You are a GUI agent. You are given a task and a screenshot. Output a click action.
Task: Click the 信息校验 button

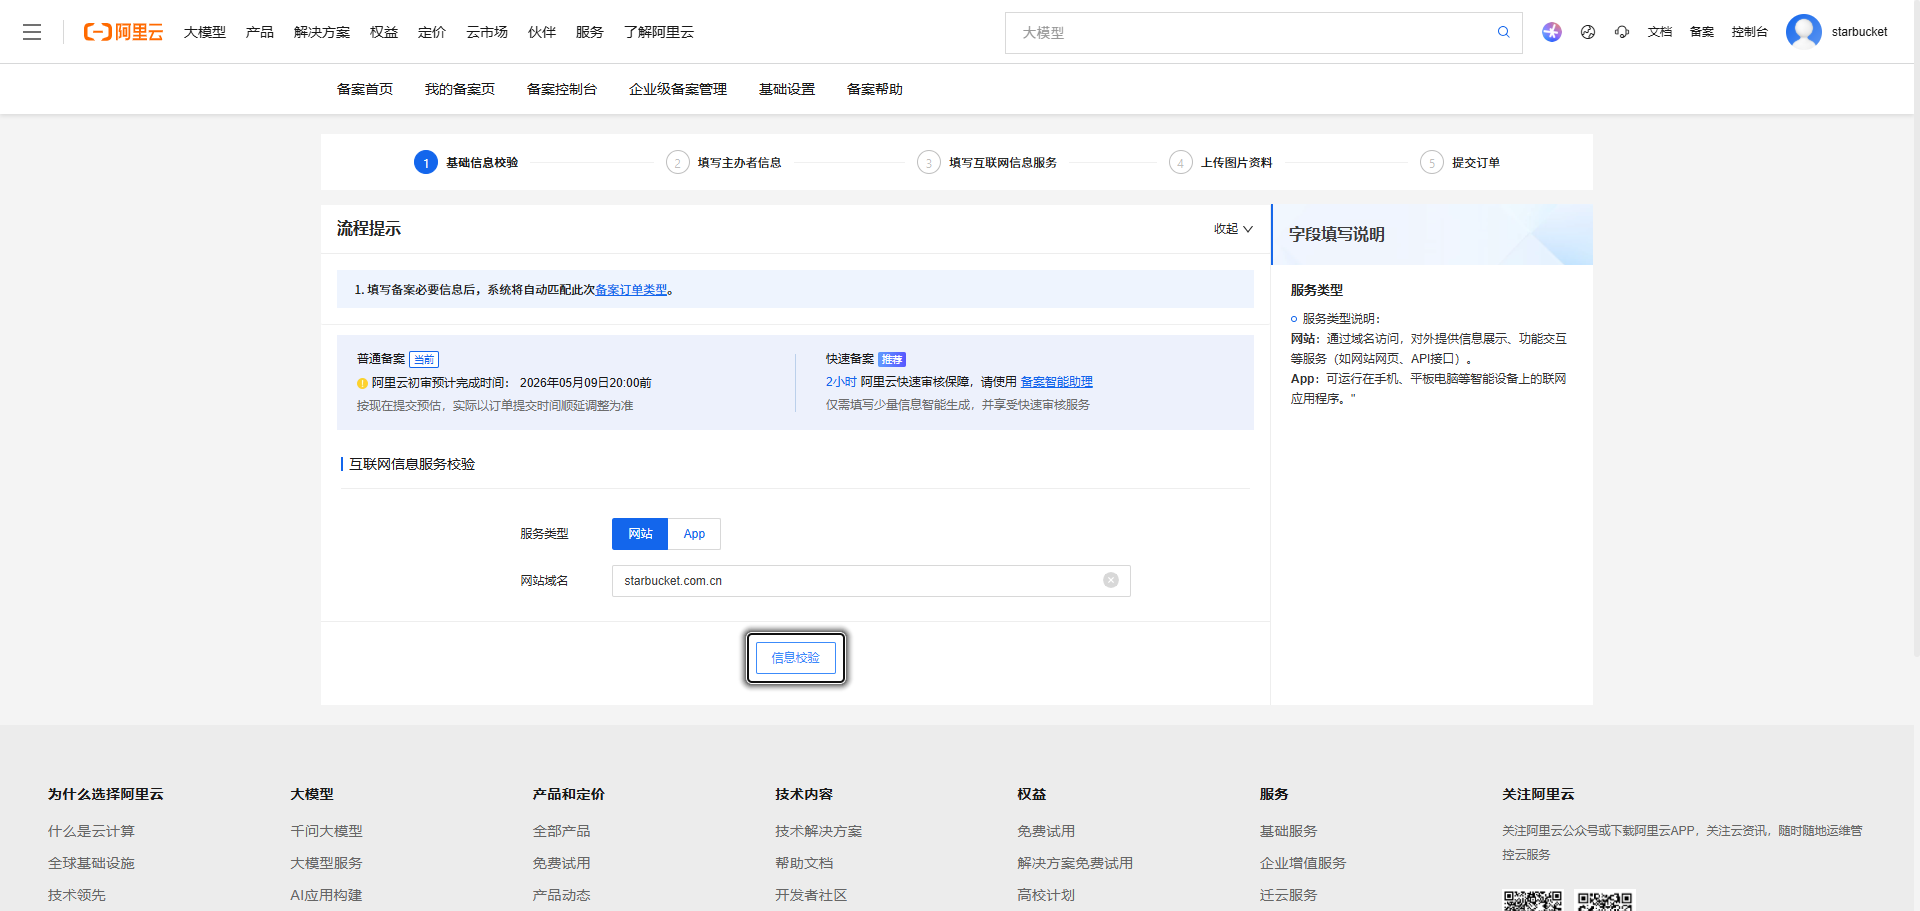click(796, 657)
